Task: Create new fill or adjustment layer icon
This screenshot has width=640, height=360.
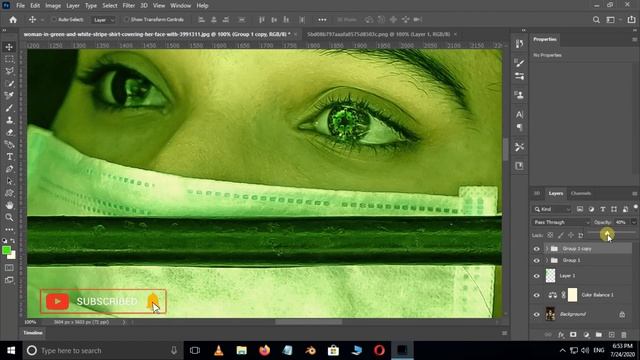Action: pyautogui.click(x=587, y=335)
